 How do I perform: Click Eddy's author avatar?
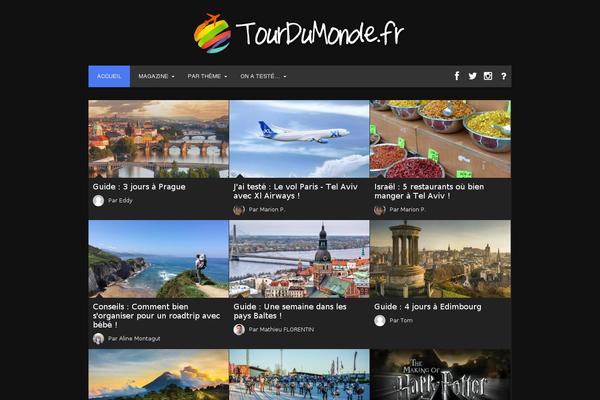pyautogui.click(x=98, y=201)
